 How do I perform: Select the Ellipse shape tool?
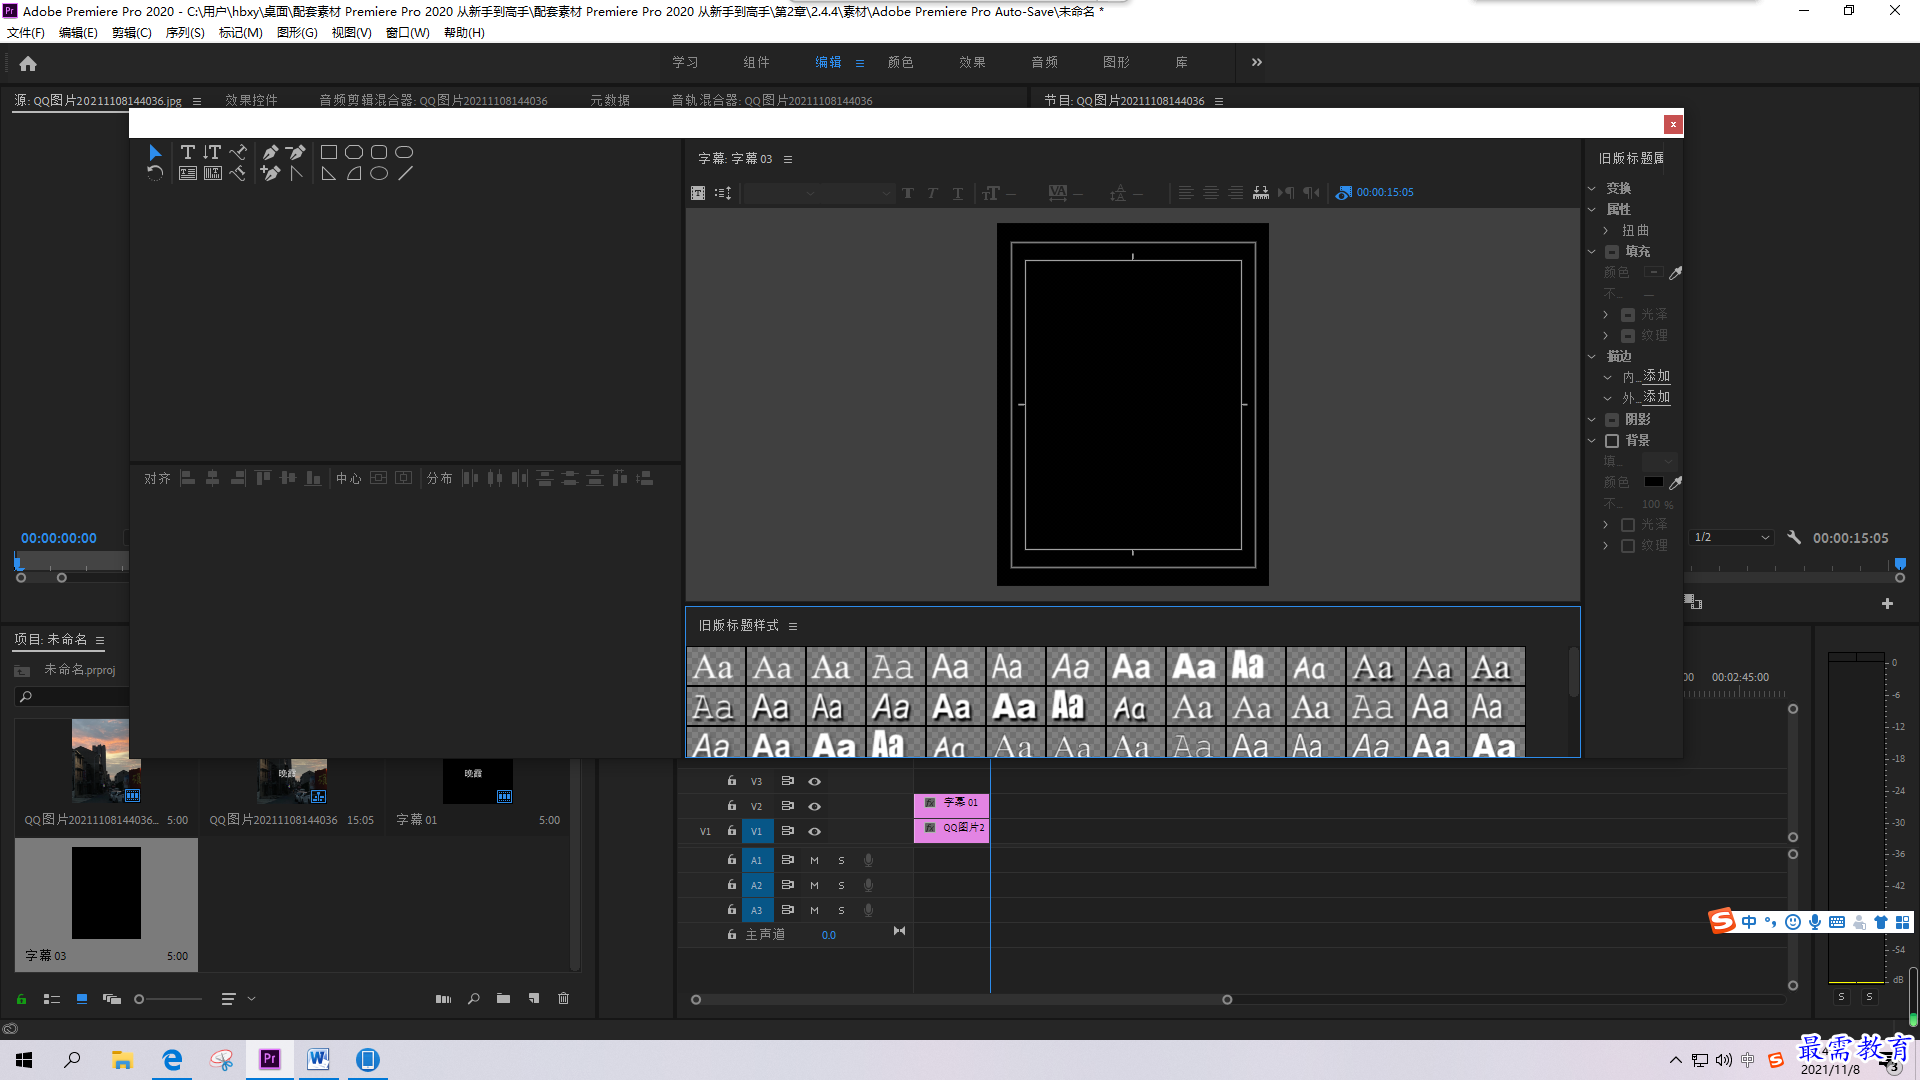(x=379, y=173)
